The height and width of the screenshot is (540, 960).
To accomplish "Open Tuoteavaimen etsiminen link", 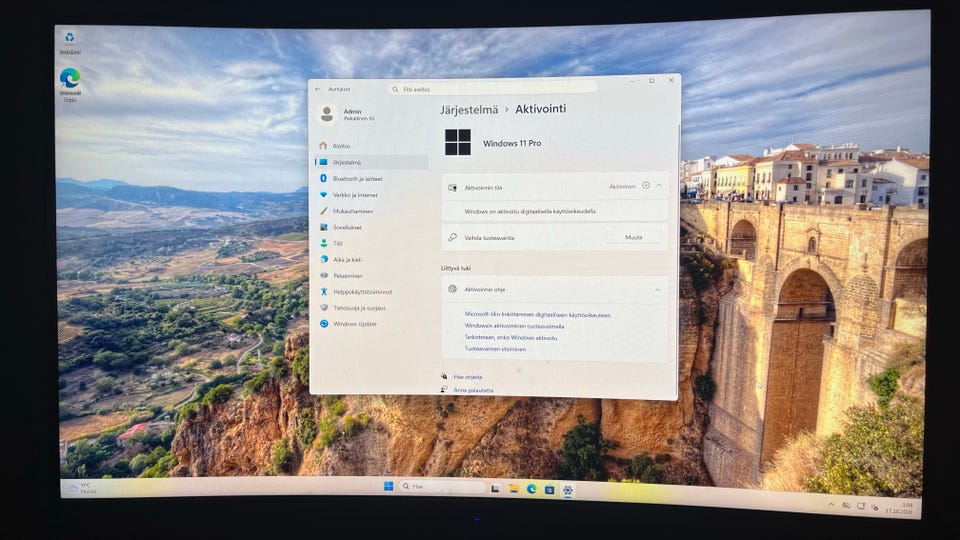I will [x=495, y=349].
